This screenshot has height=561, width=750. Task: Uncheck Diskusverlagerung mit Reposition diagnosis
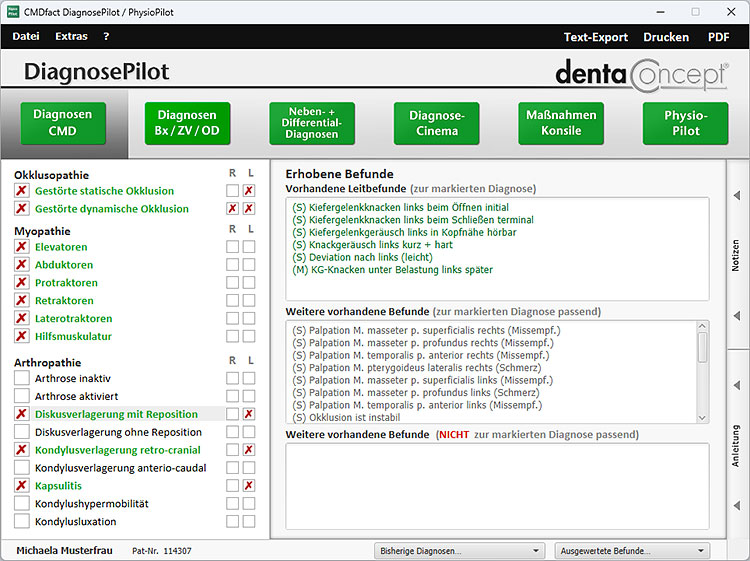point(21,414)
